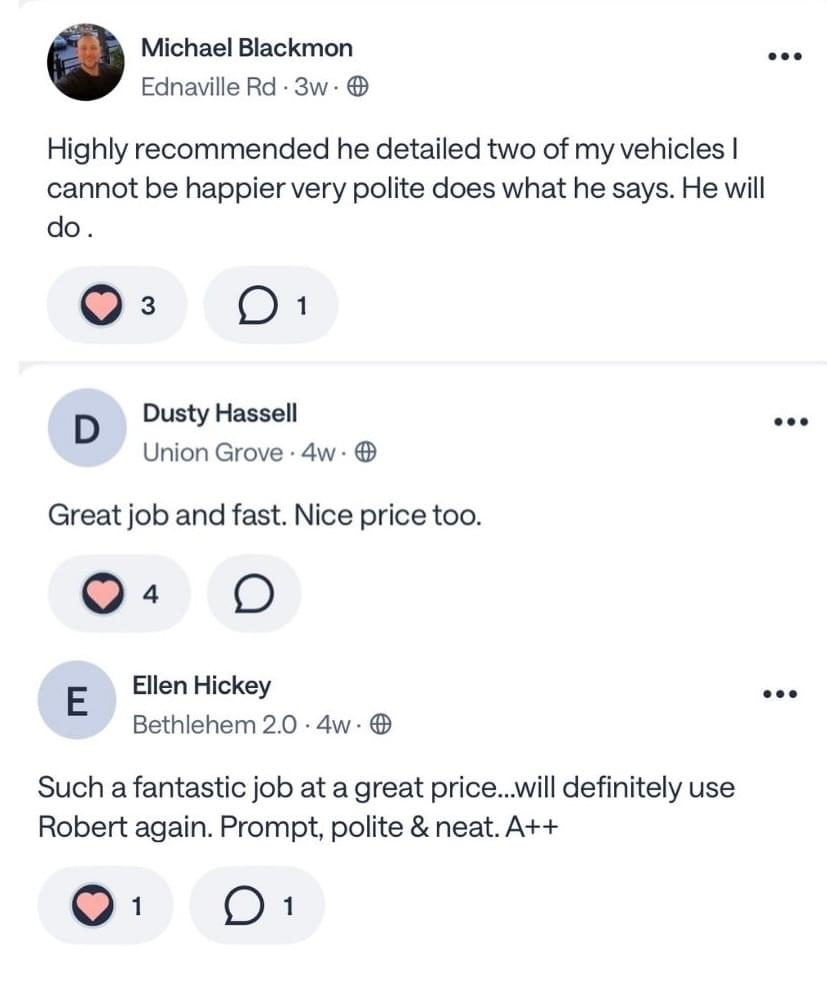Open Michael Blackmon's profile name link
Viewport: 827px width, 994px height.
(x=246, y=47)
